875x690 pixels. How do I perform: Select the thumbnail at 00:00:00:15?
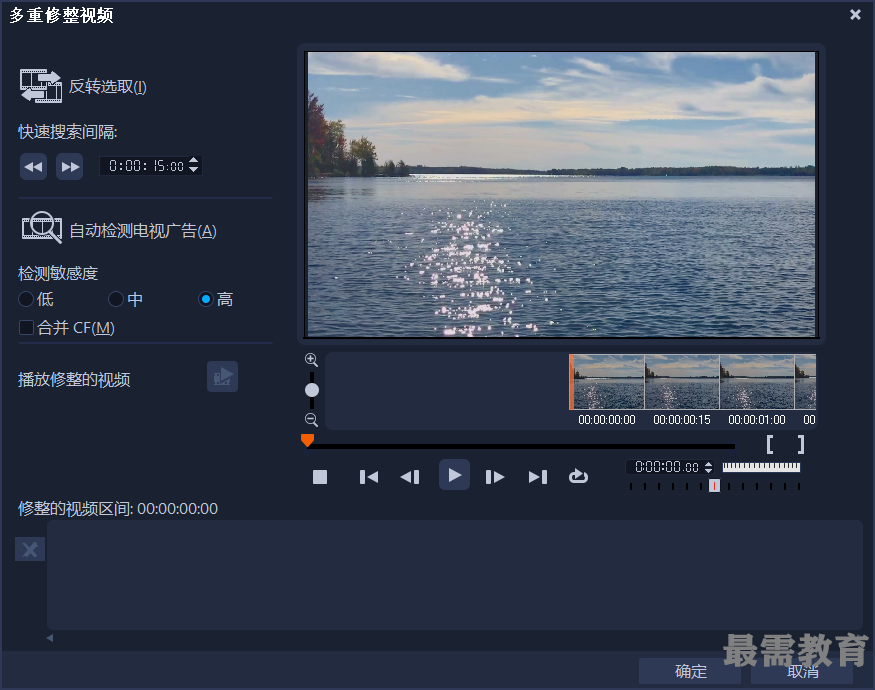pyautogui.click(x=682, y=382)
